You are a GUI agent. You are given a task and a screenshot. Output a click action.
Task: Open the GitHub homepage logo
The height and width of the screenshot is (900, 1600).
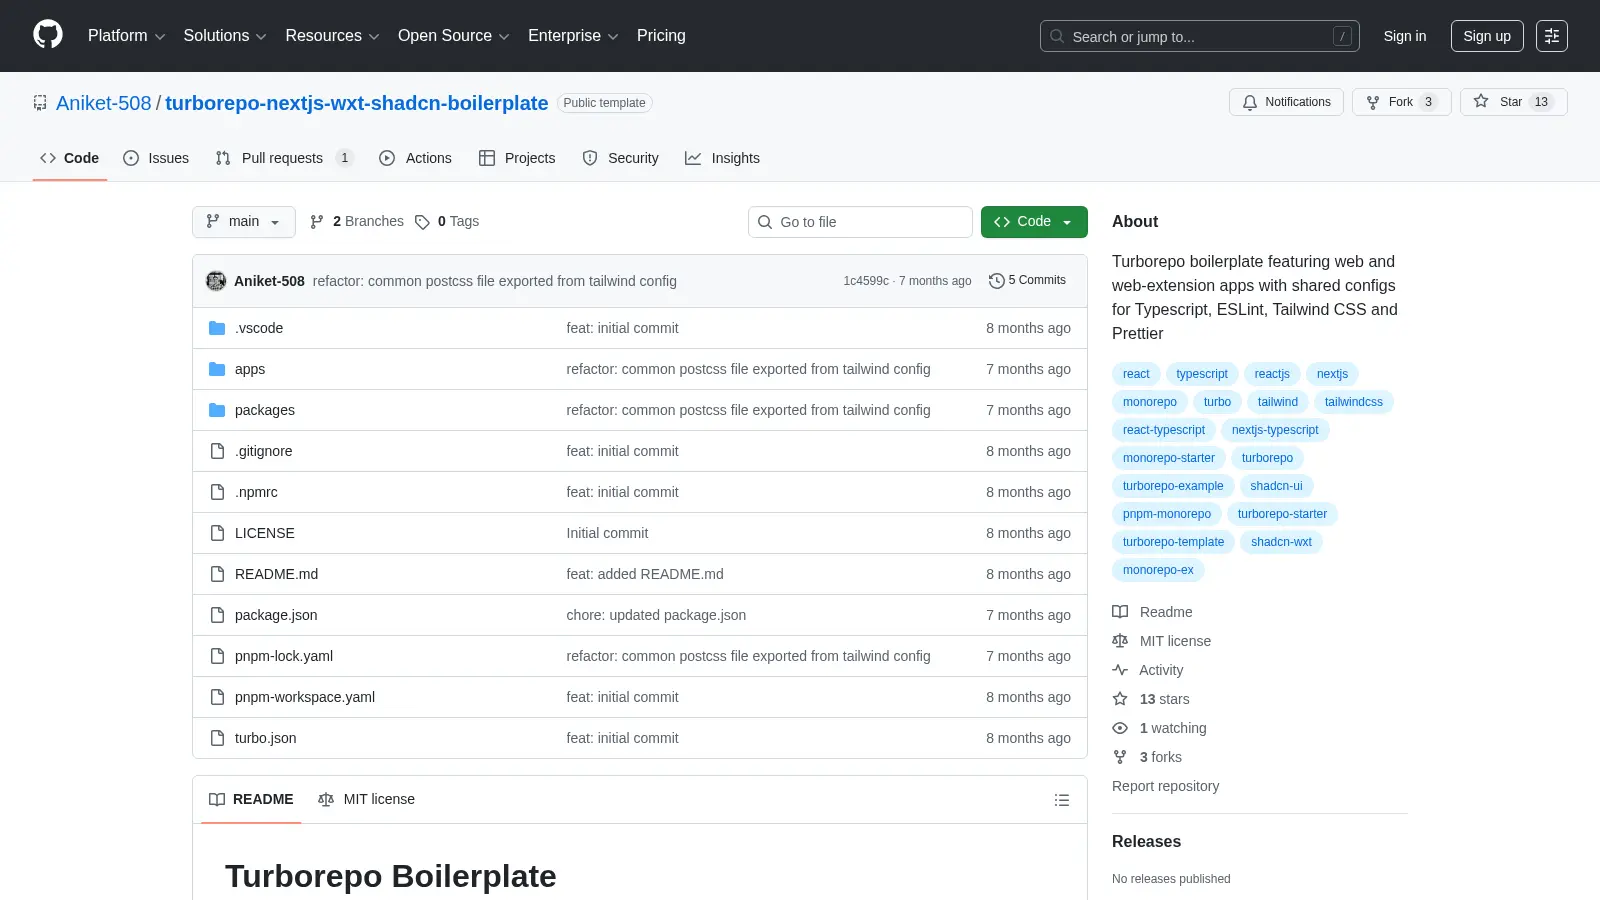[48, 35]
